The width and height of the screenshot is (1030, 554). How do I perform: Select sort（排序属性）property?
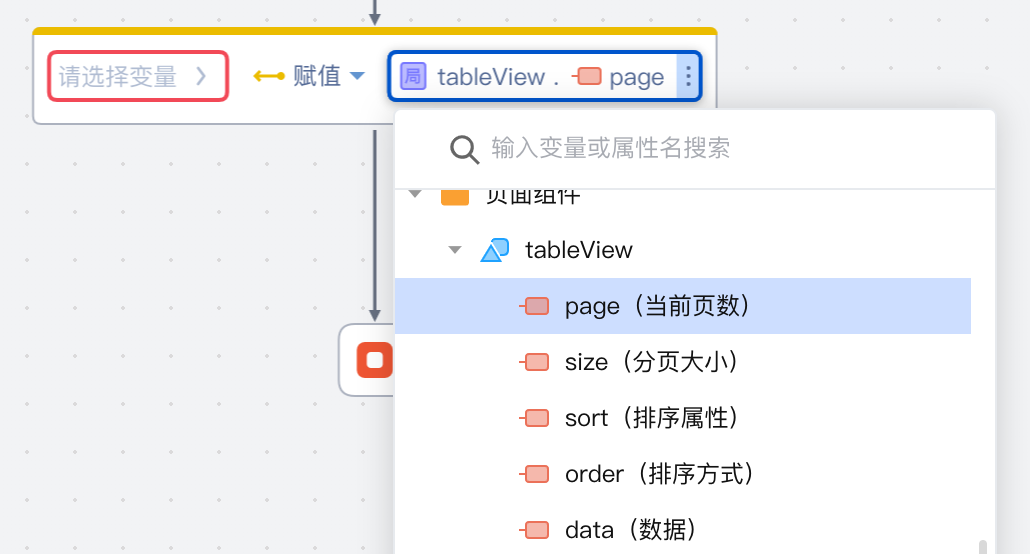(683, 418)
